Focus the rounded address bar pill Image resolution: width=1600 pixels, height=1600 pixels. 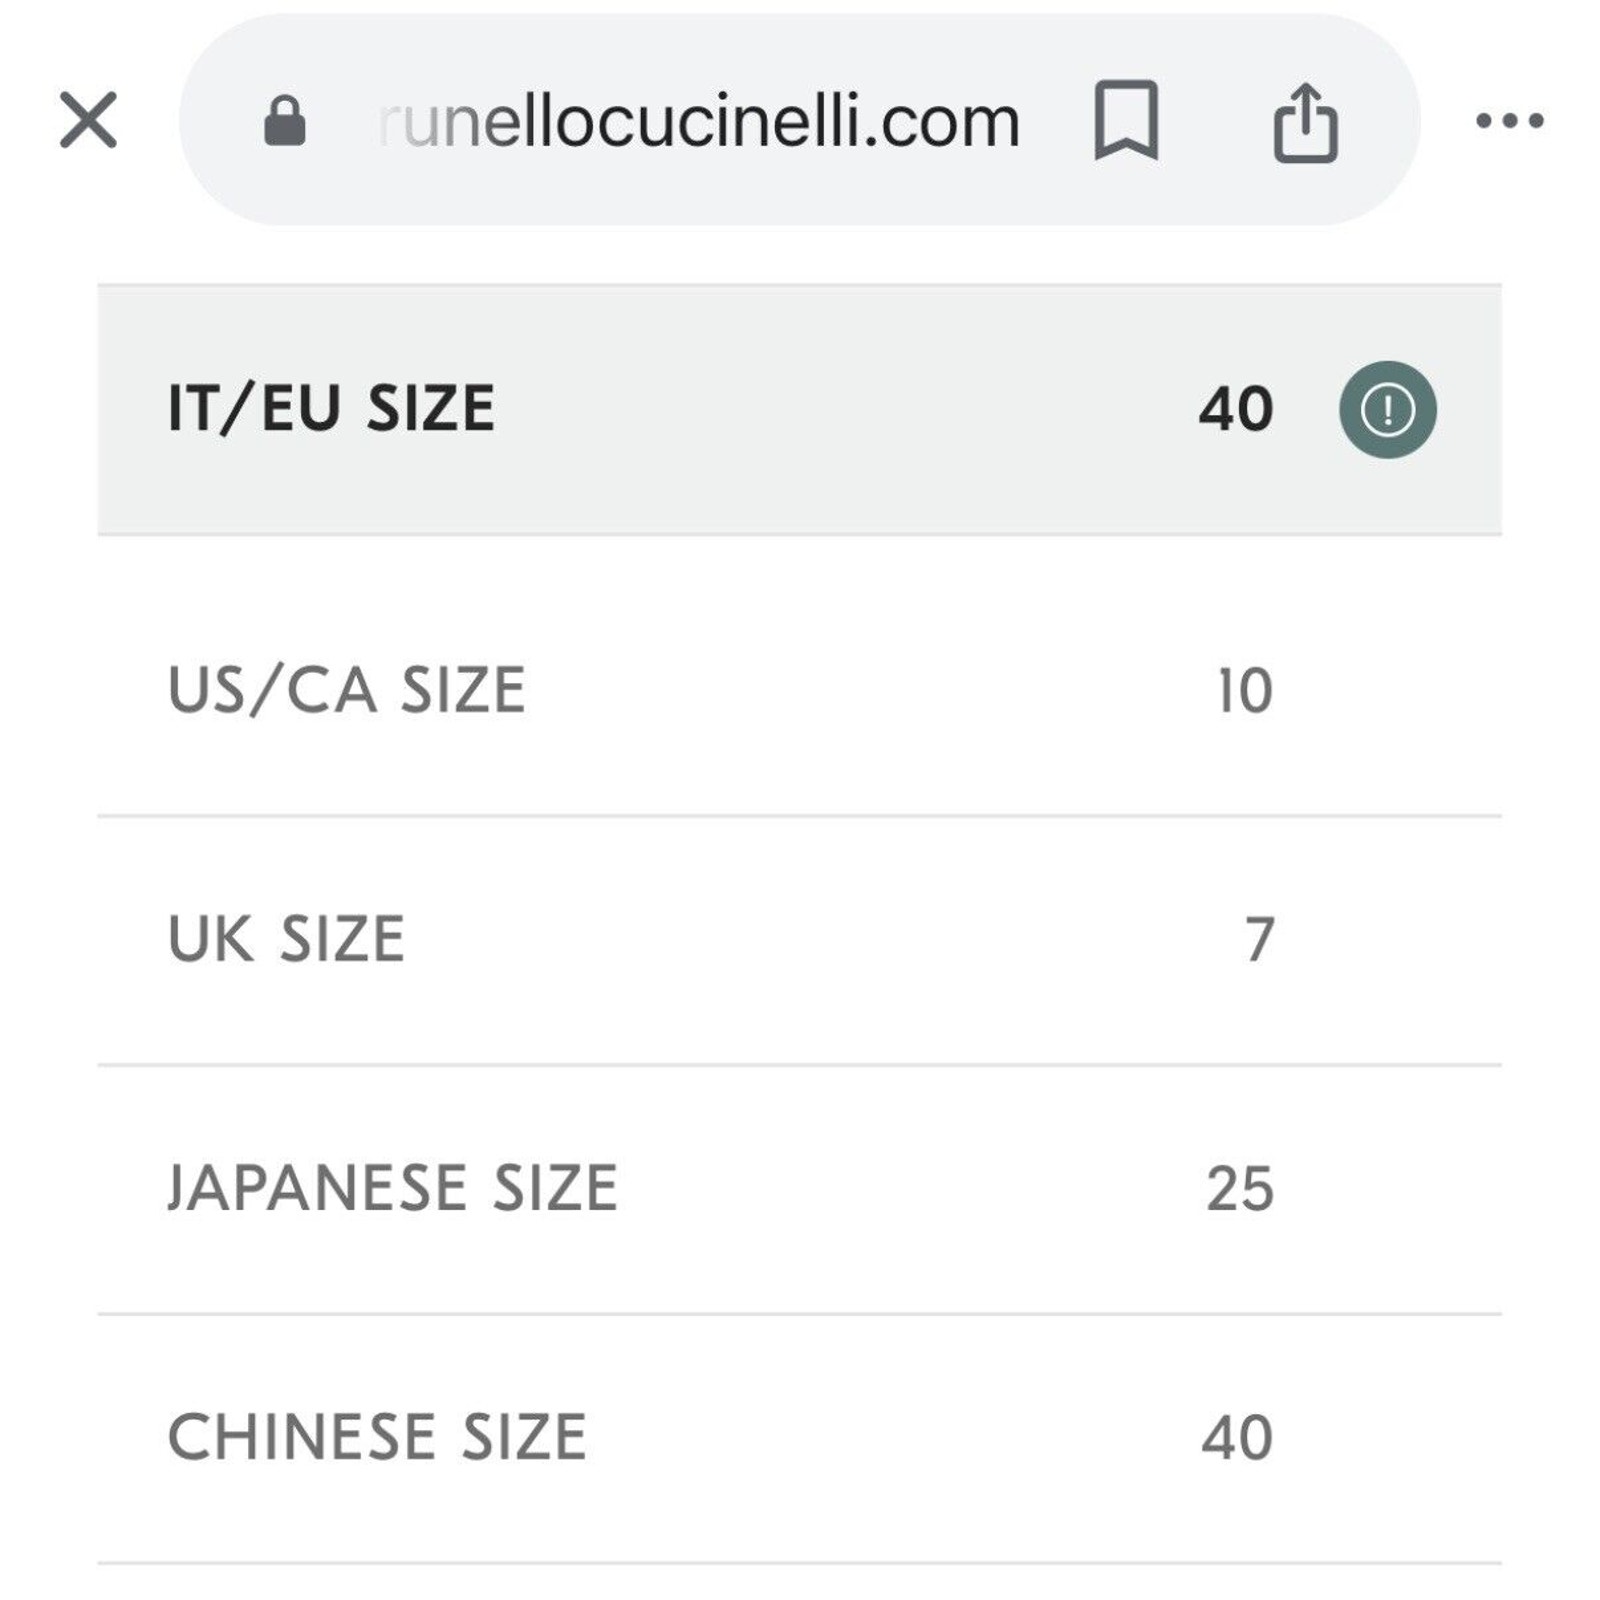[x=799, y=120]
